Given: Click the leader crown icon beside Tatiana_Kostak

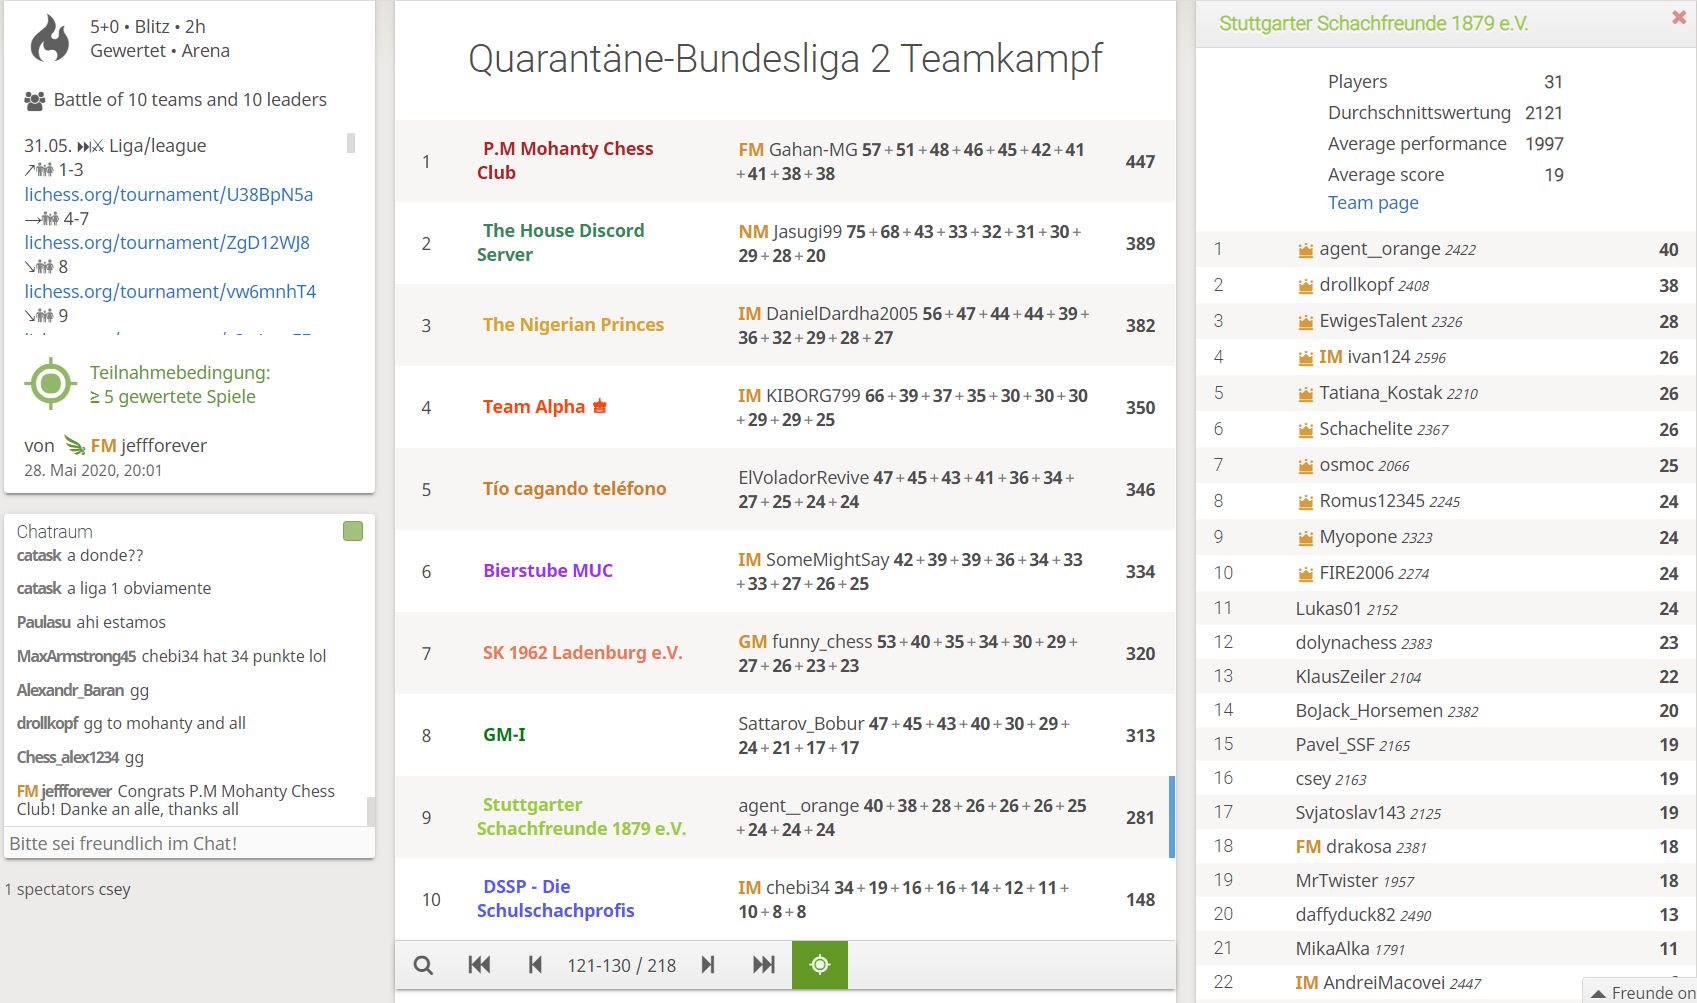Looking at the screenshot, I should 1305,394.
